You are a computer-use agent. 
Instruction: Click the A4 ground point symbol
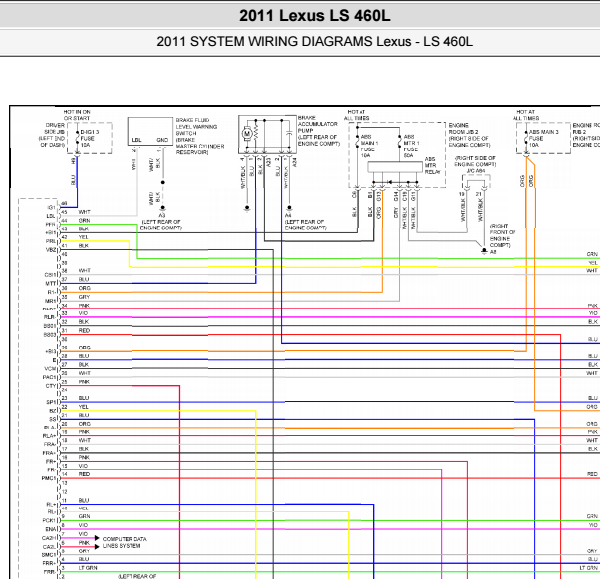coord(289,208)
